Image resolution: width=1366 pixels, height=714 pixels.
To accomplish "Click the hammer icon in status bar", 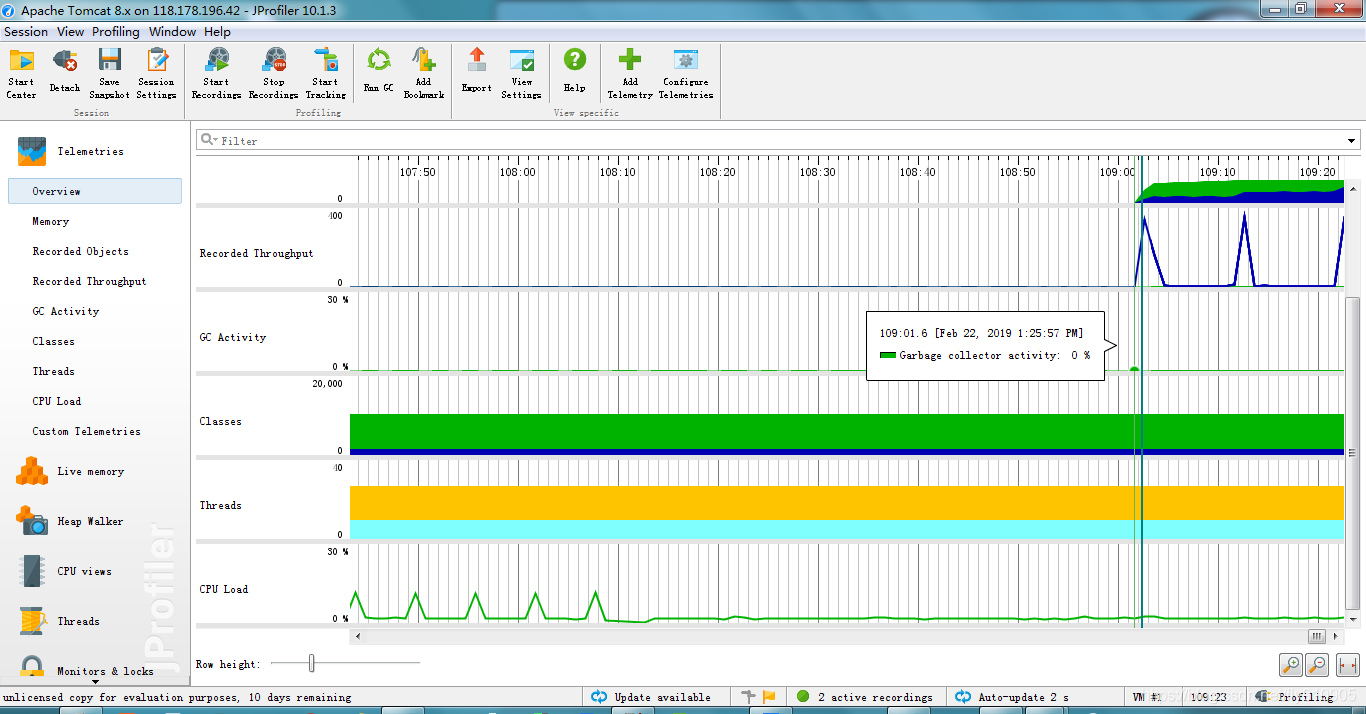I will click(749, 697).
